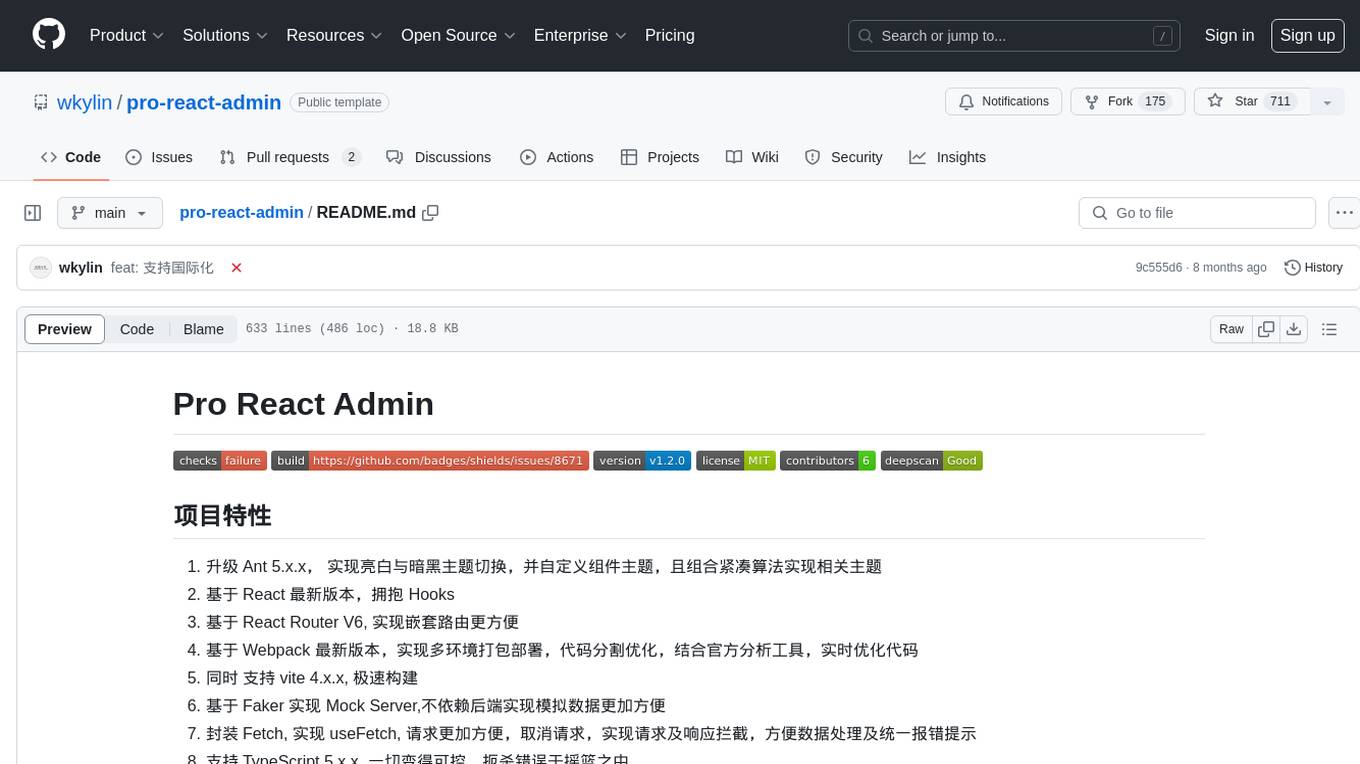1360x764 pixels.
Task: Select the Preview view toggle
Action: tap(65, 329)
